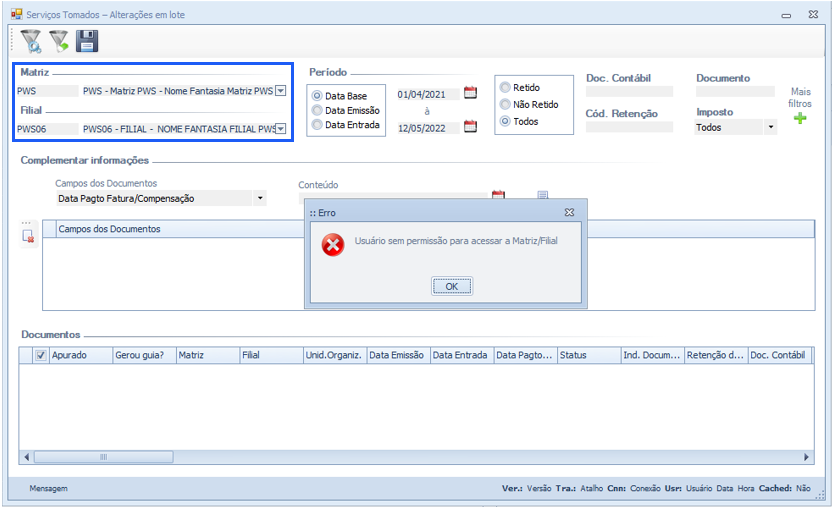The width and height of the screenshot is (834, 509).
Task: Sort by Doc. Contábil column header
Action: (x=779, y=355)
